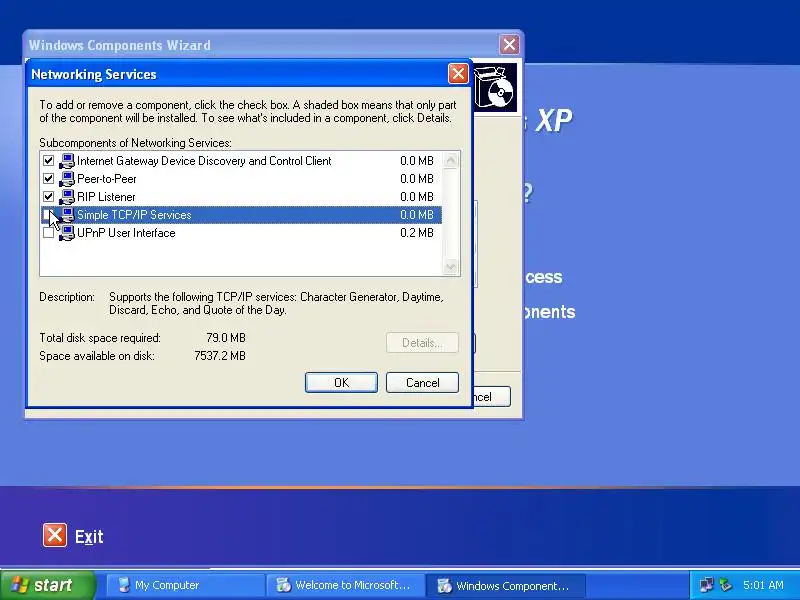Click the Peer-to-Peer computer icon
Image resolution: width=800 pixels, height=600 pixels.
pyautogui.click(x=66, y=179)
